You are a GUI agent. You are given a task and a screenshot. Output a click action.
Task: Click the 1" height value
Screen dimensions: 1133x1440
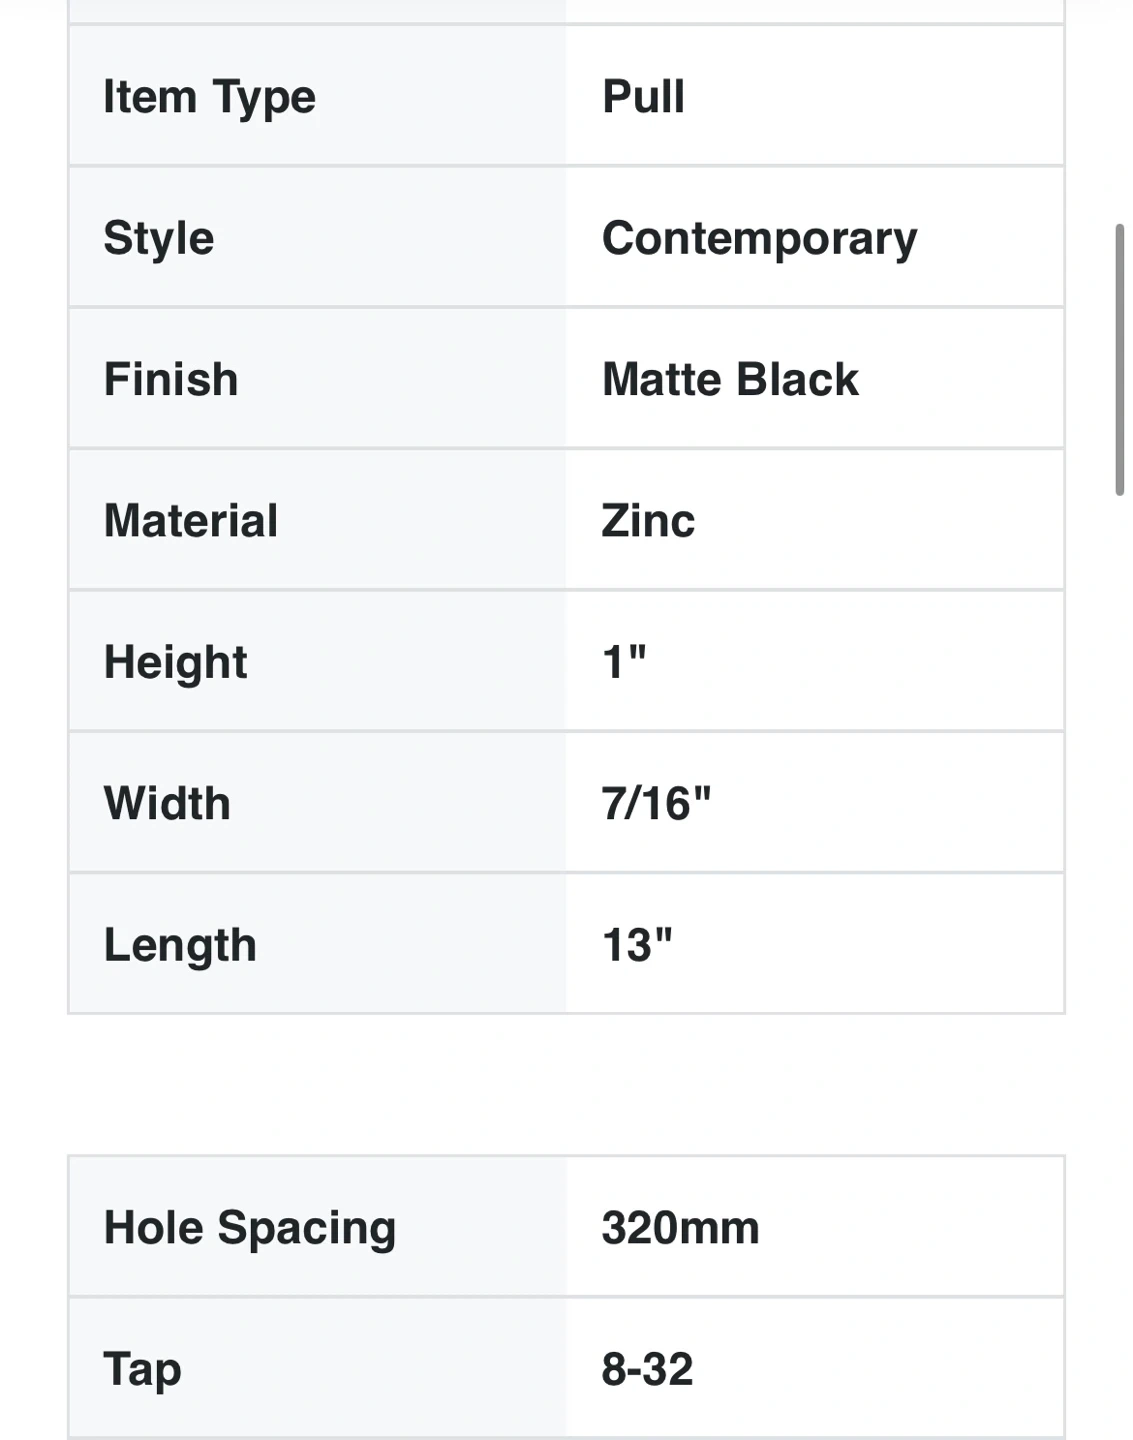(x=624, y=662)
